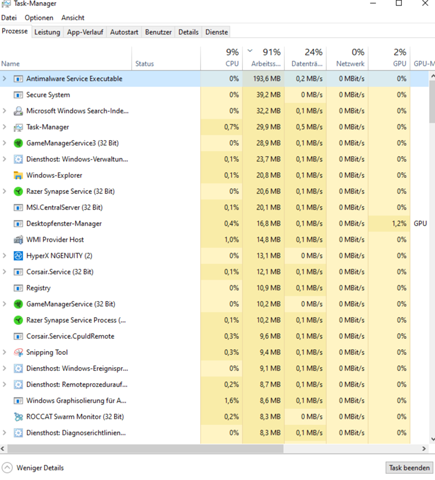Click the Diensthost: Diagnoserichtlinien icon
The height and width of the screenshot is (480, 435).
(x=18, y=433)
